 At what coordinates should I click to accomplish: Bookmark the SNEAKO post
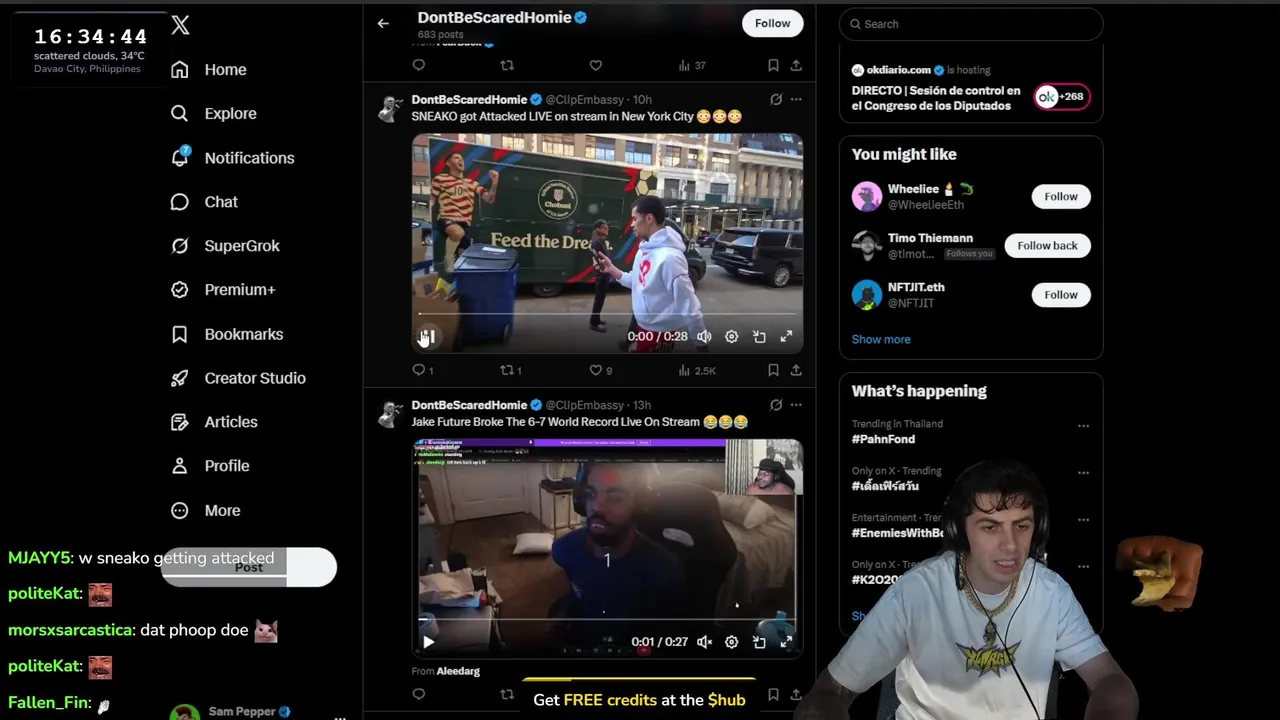point(773,370)
